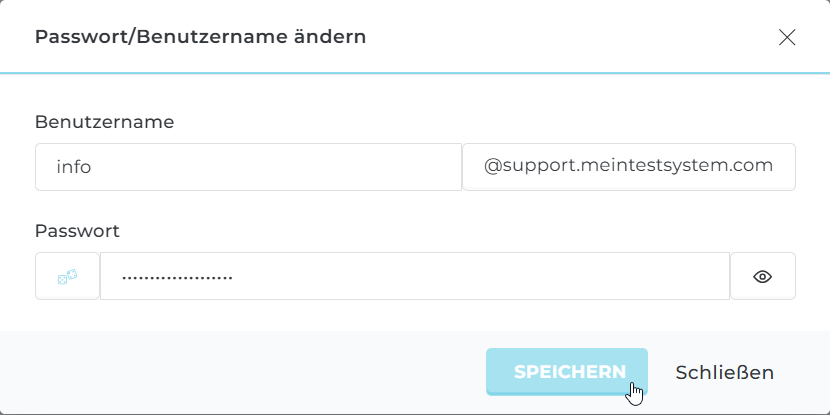Click the Benutzername field containing "info"
The width and height of the screenshot is (830, 415).
tap(248, 167)
